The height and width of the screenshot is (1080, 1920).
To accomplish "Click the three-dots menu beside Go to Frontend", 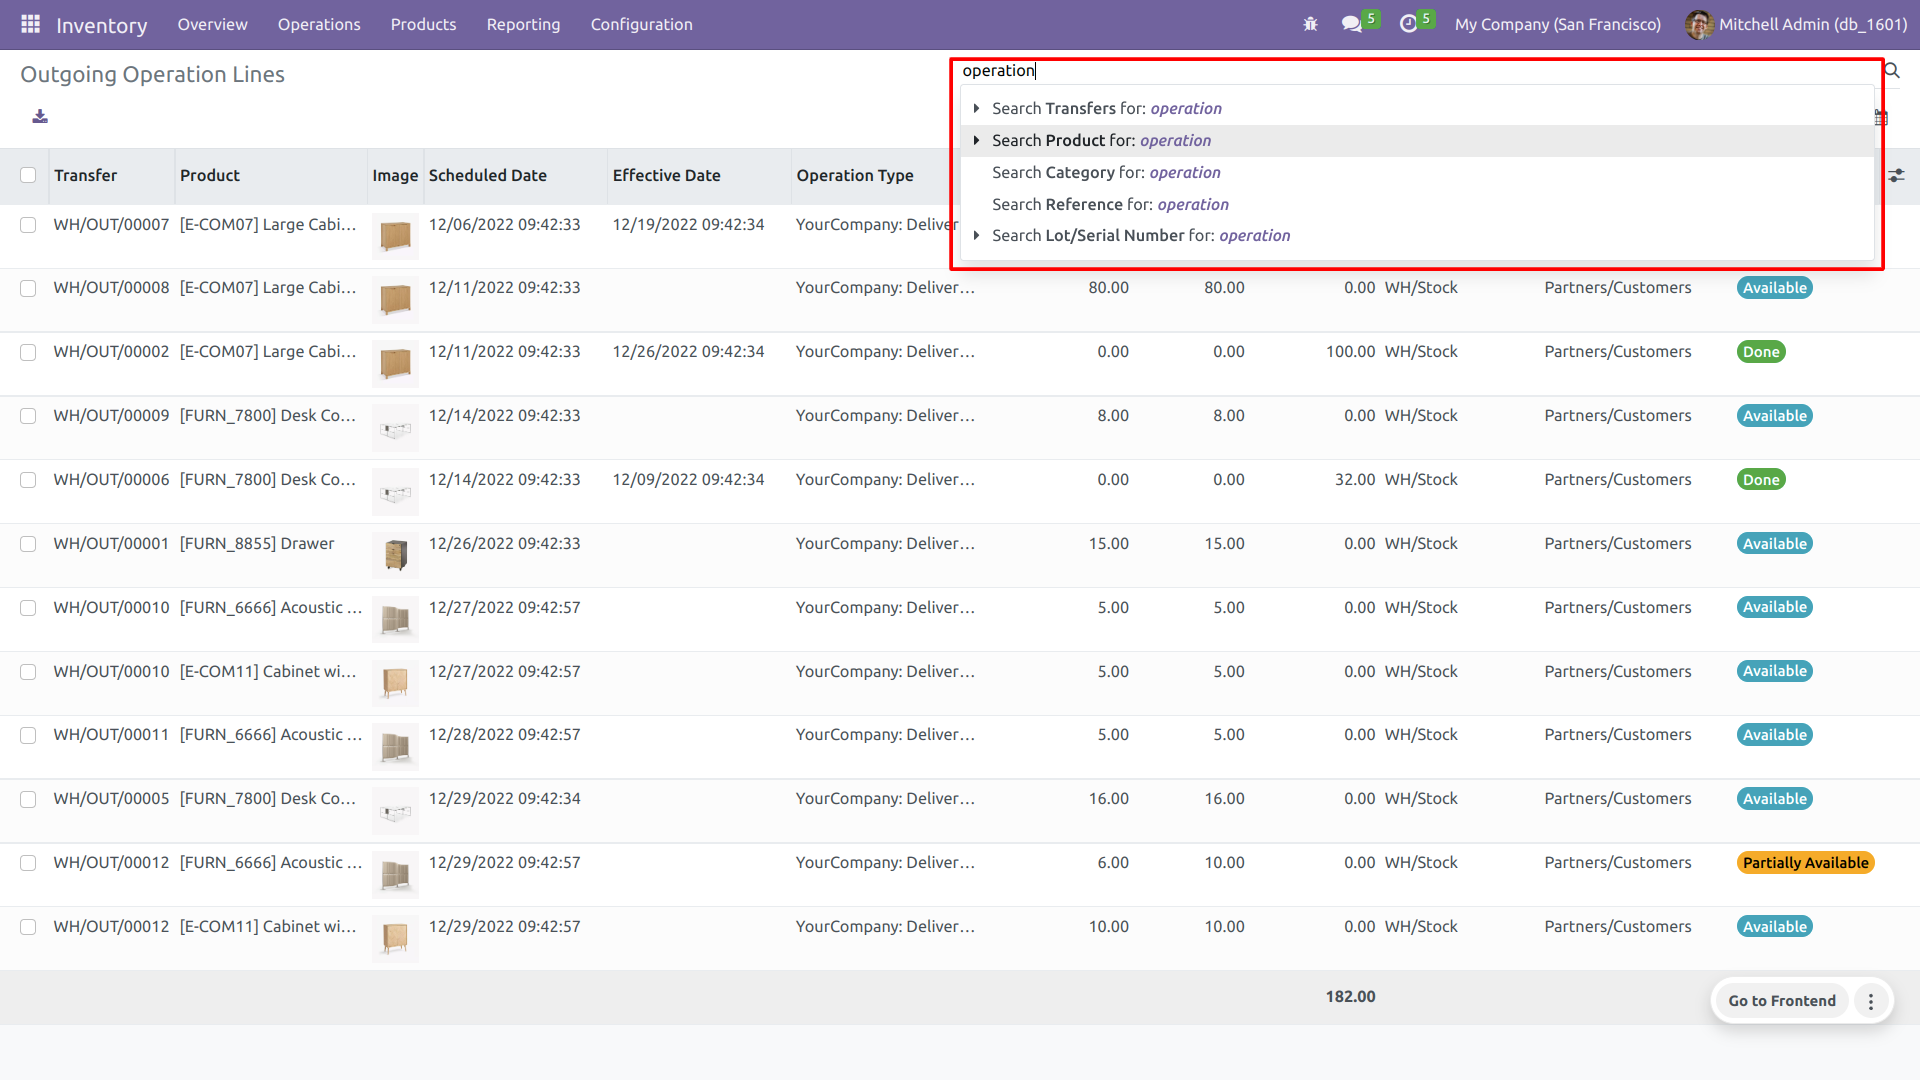I will pos(1871,1001).
